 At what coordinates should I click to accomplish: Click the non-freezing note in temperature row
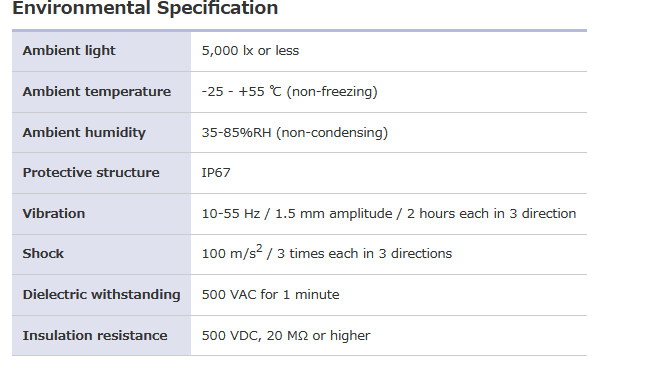332,92
